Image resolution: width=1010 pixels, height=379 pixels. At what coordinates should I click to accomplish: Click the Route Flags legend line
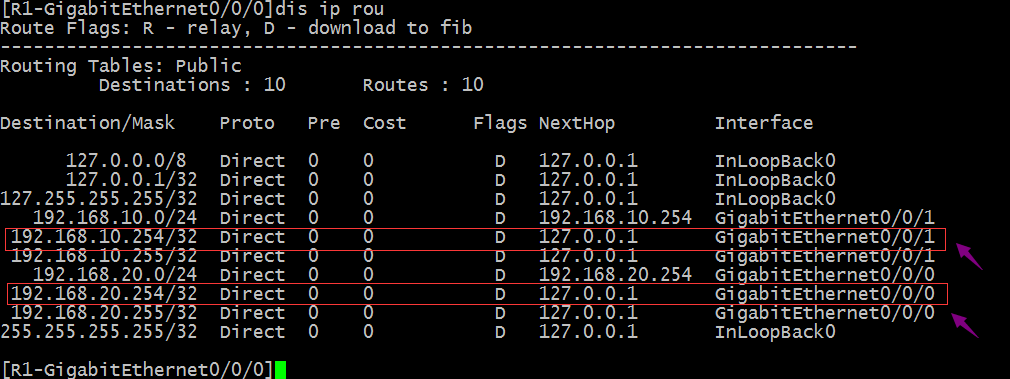(236, 28)
